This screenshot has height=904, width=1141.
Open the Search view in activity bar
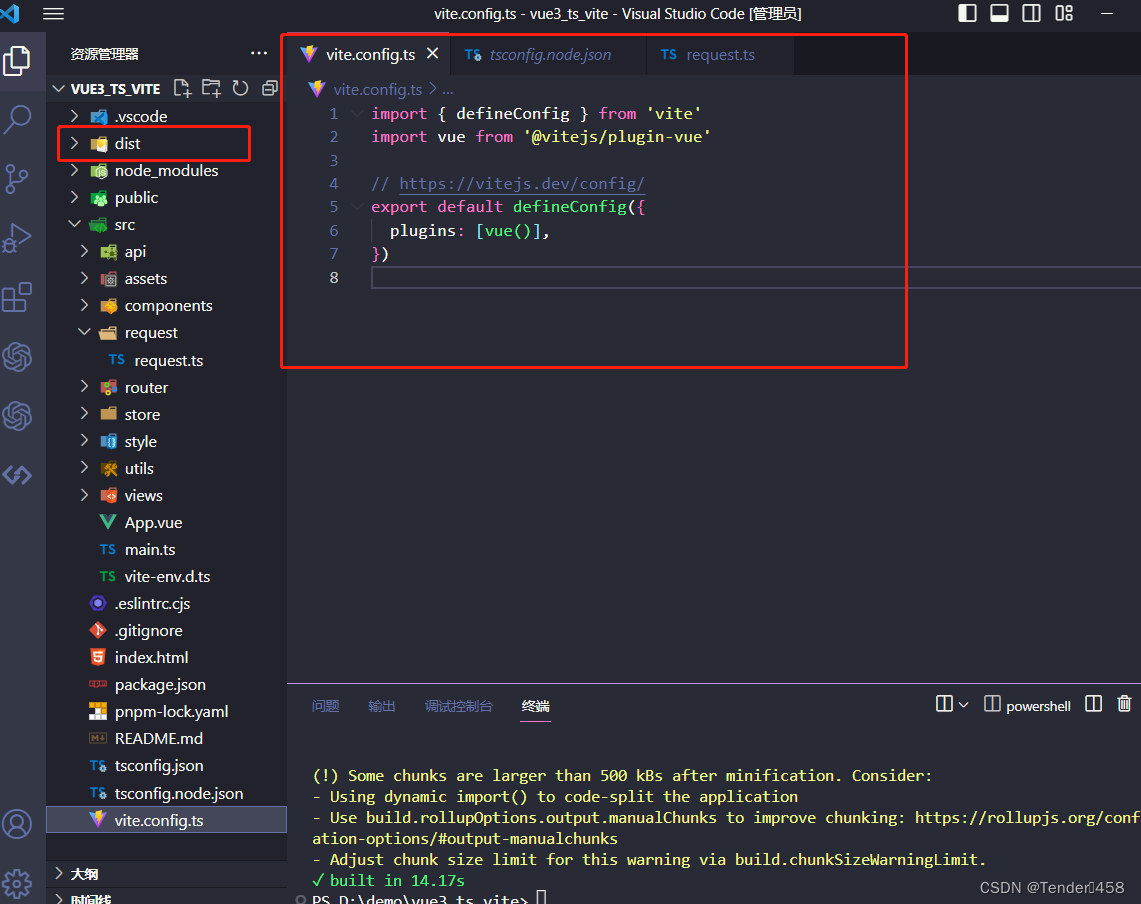[21, 119]
